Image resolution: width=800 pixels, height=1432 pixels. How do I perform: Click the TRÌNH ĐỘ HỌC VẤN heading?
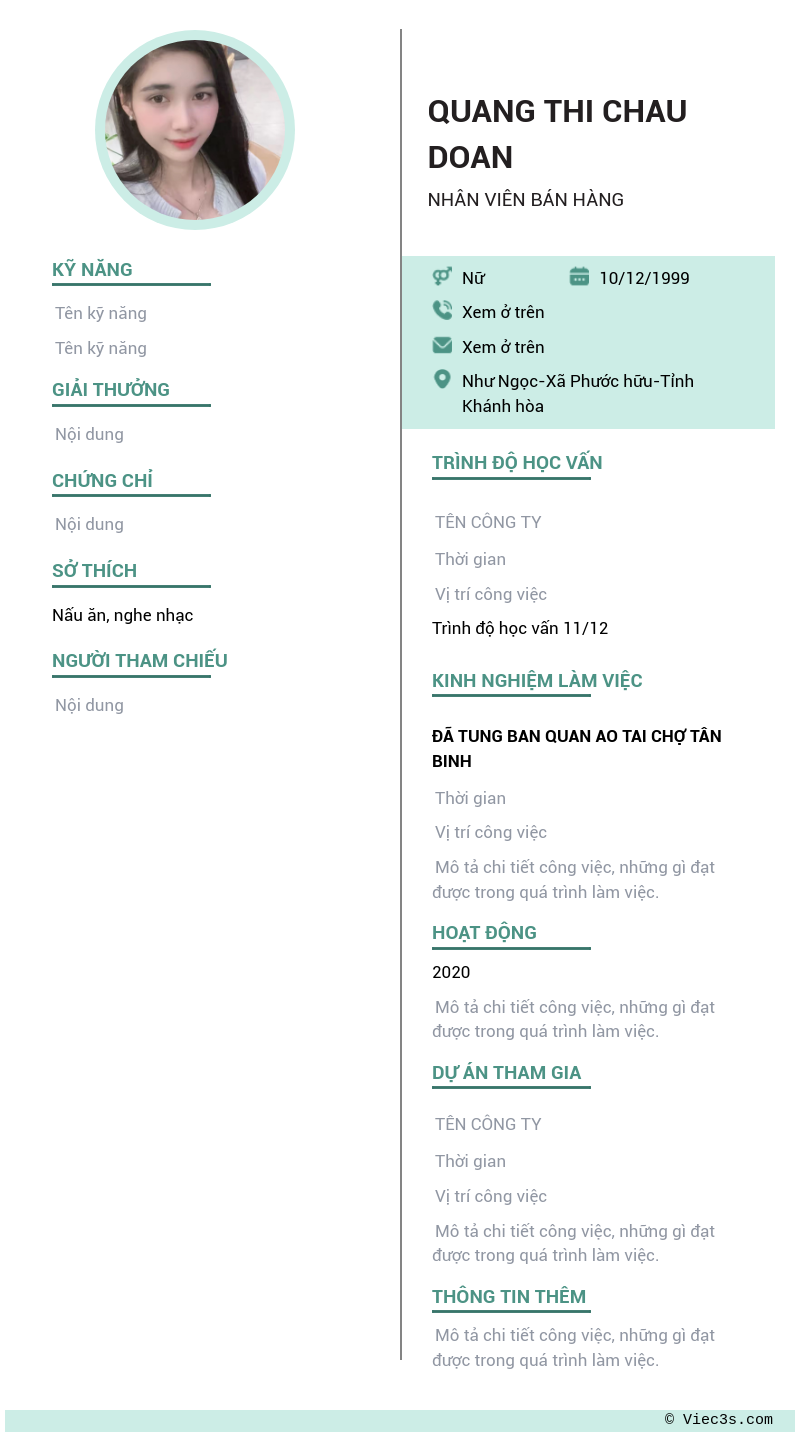click(517, 462)
